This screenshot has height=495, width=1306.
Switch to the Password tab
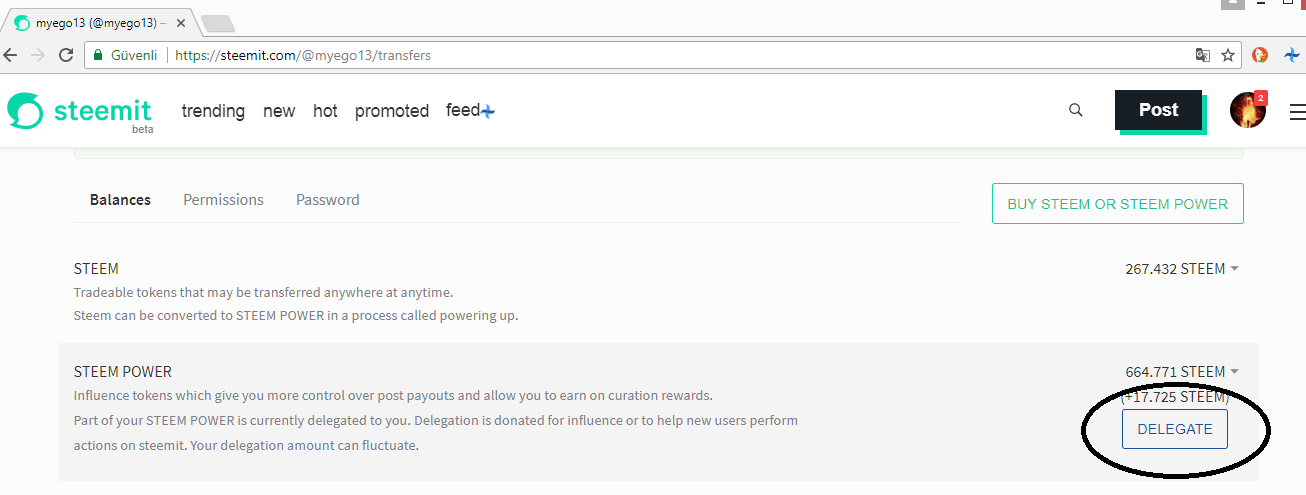(x=327, y=200)
